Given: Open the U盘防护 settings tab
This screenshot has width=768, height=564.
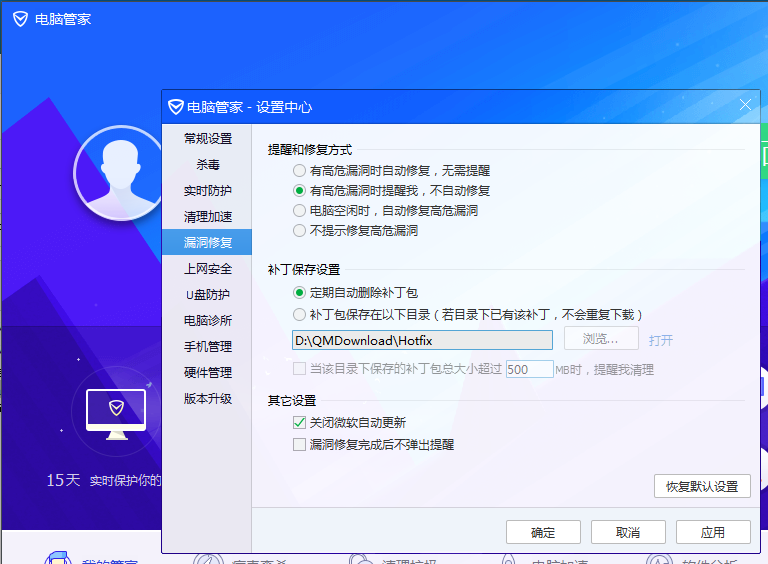Looking at the screenshot, I should click(207, 294).
